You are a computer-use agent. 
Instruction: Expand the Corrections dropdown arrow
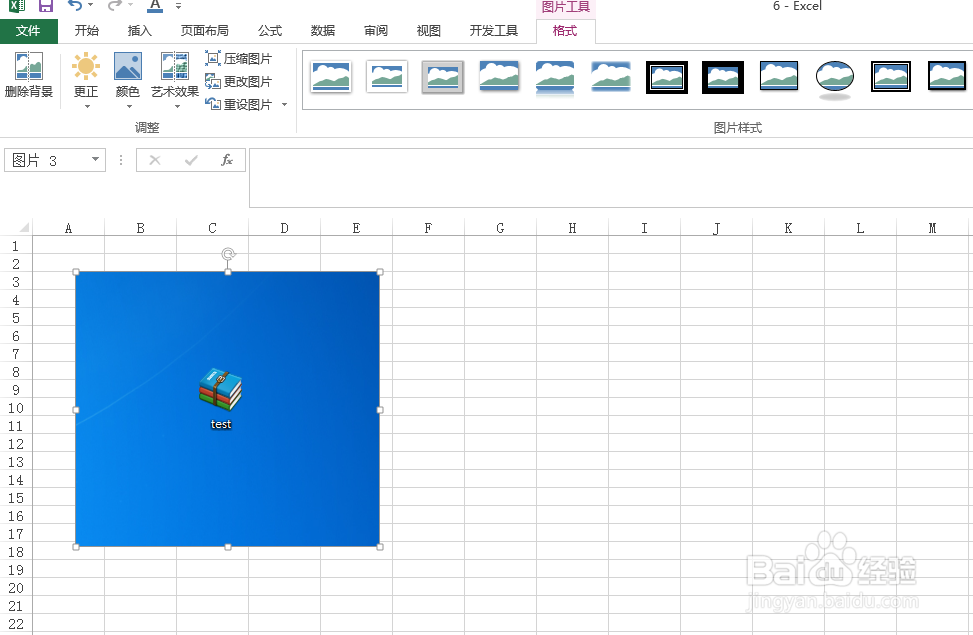tap(87, 107)
